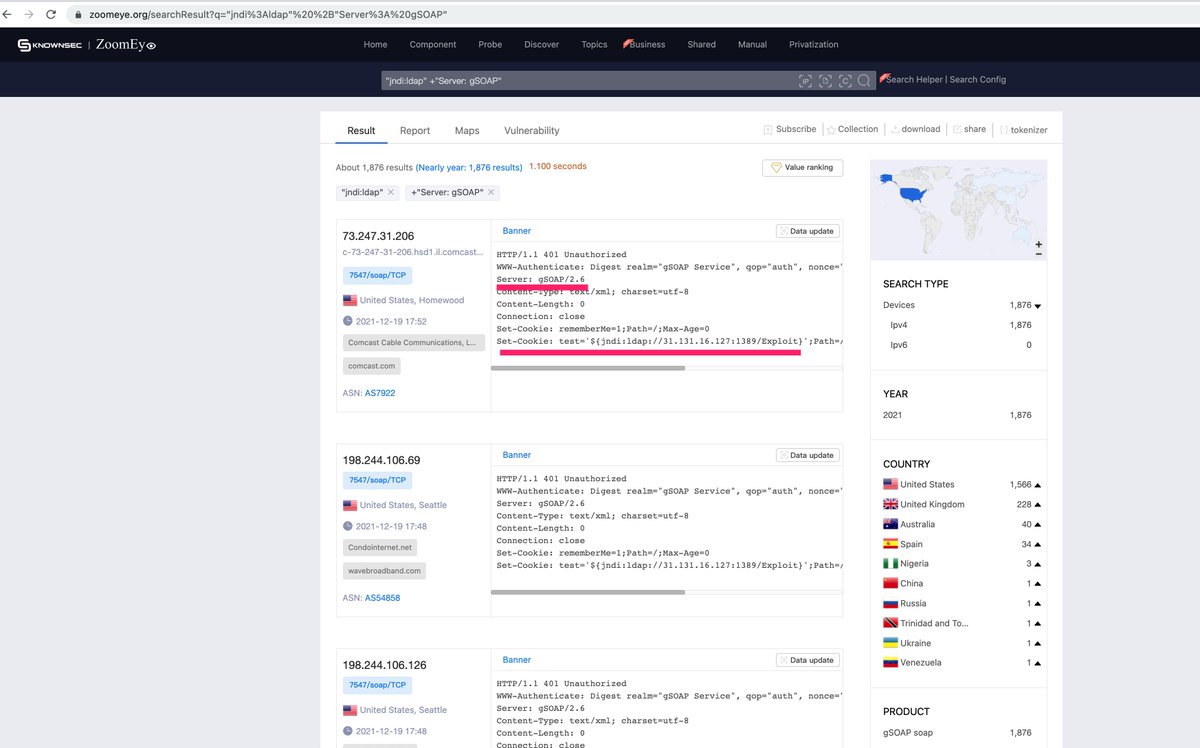Open the Search Config link
The width and height of the screenshot is (1200, 748).
coord(978,80)
